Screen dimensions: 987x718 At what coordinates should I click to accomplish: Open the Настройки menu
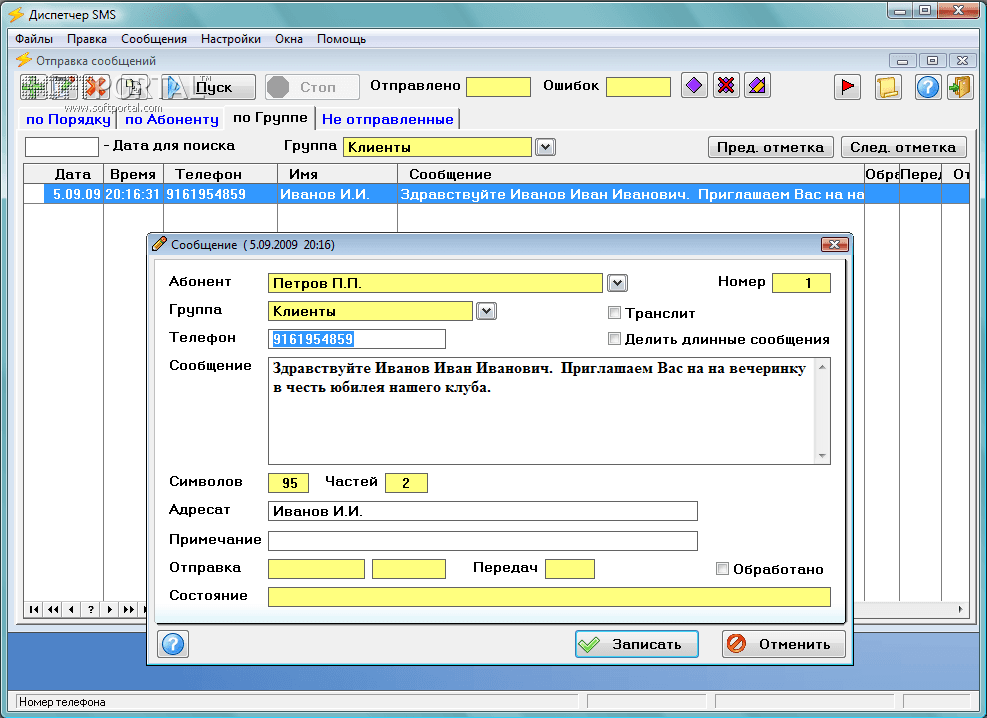pyautogui.click(x=231, y=39)
